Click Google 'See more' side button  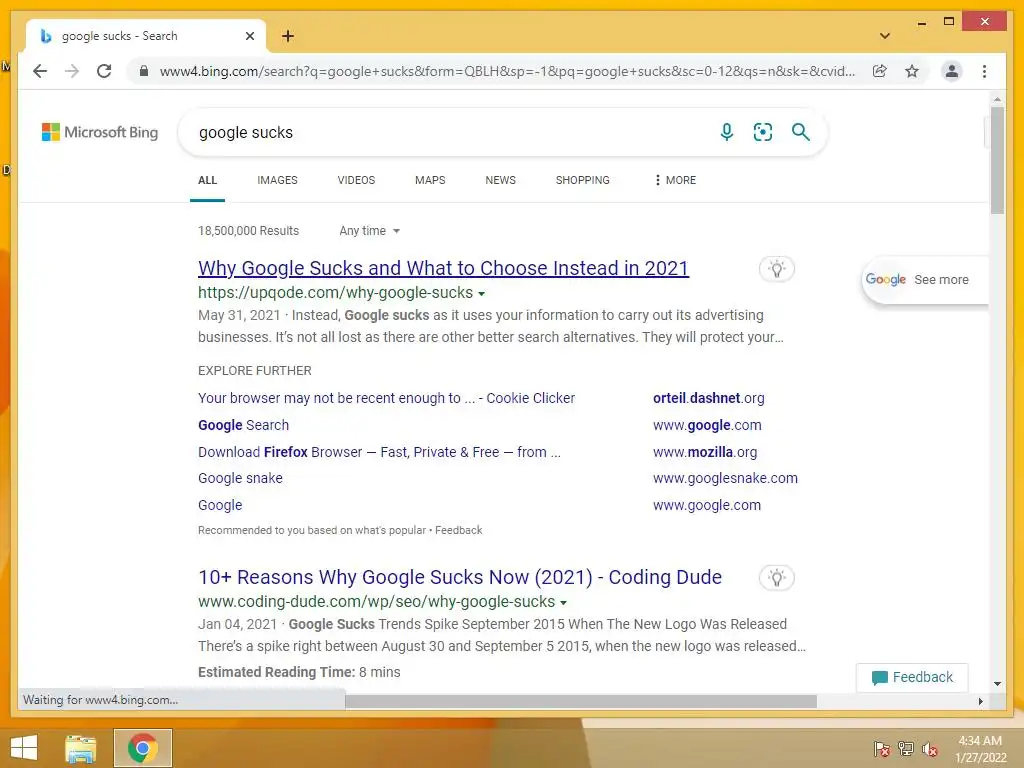tap(924, 280)
